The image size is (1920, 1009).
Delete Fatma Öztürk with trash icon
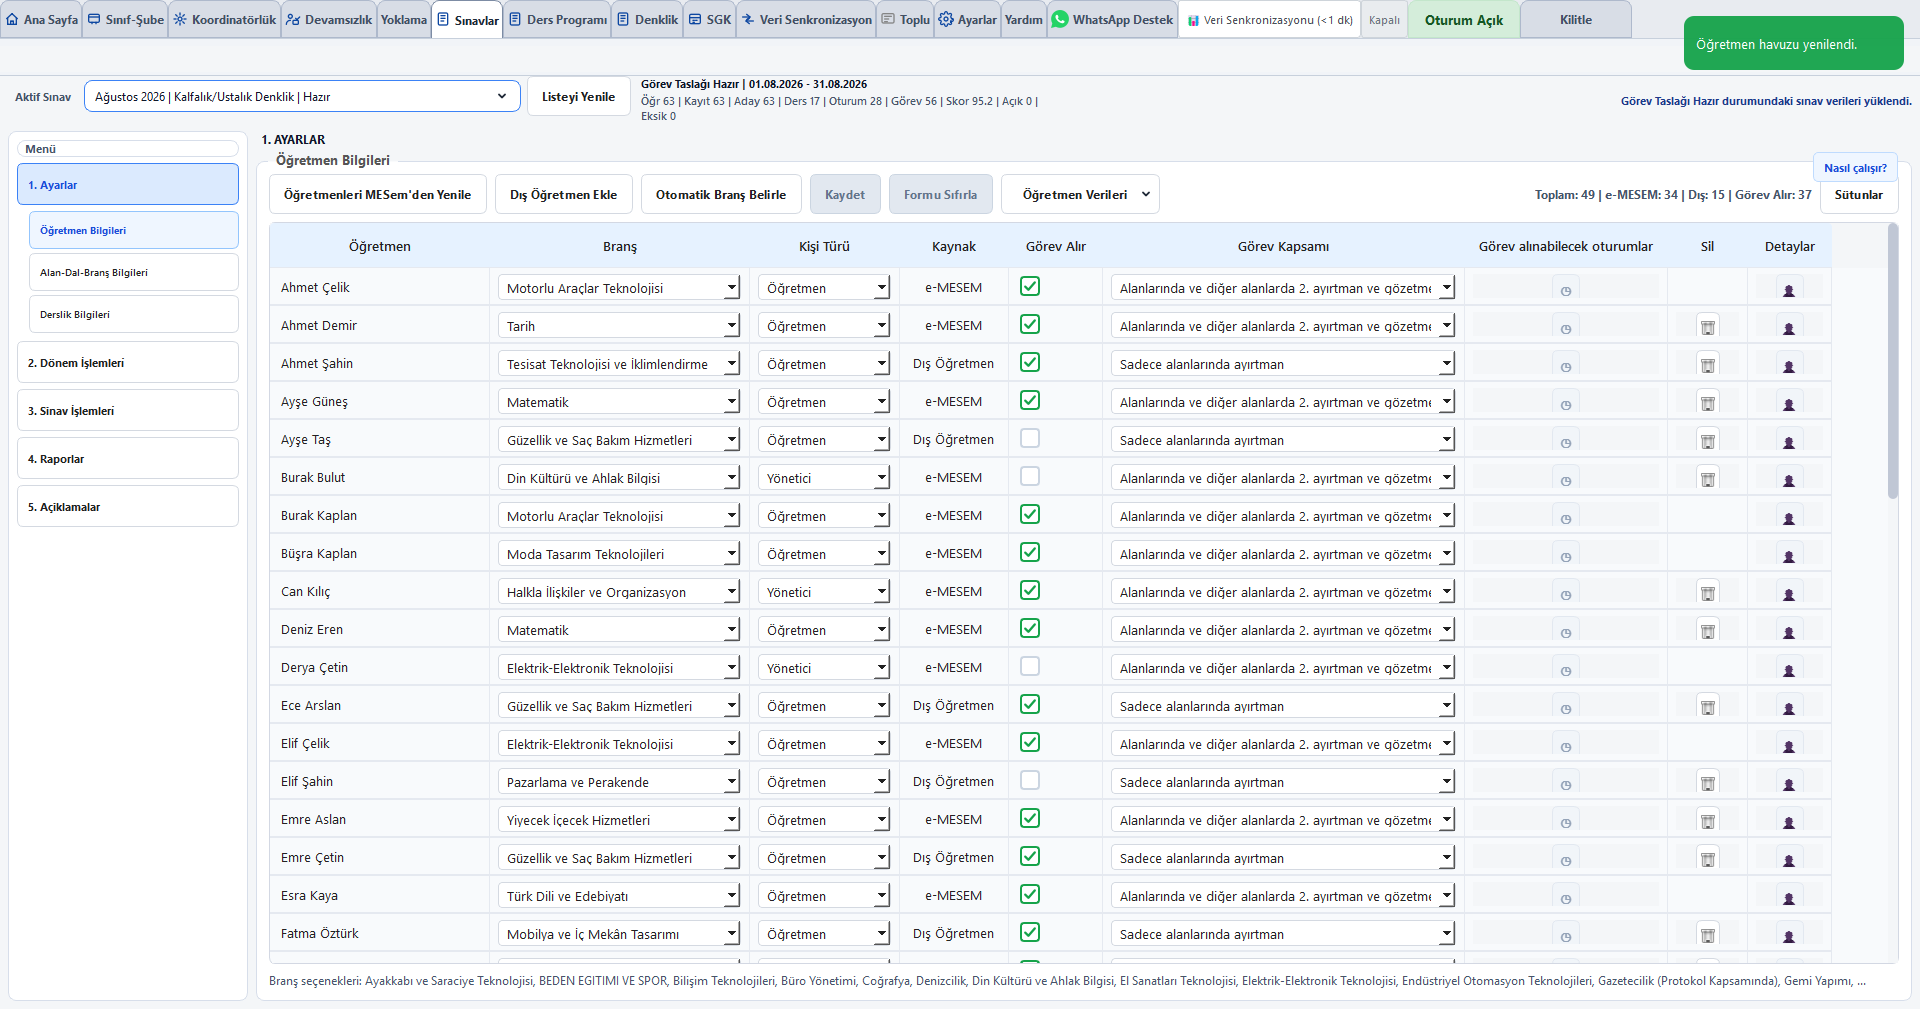coord(1708,934)
